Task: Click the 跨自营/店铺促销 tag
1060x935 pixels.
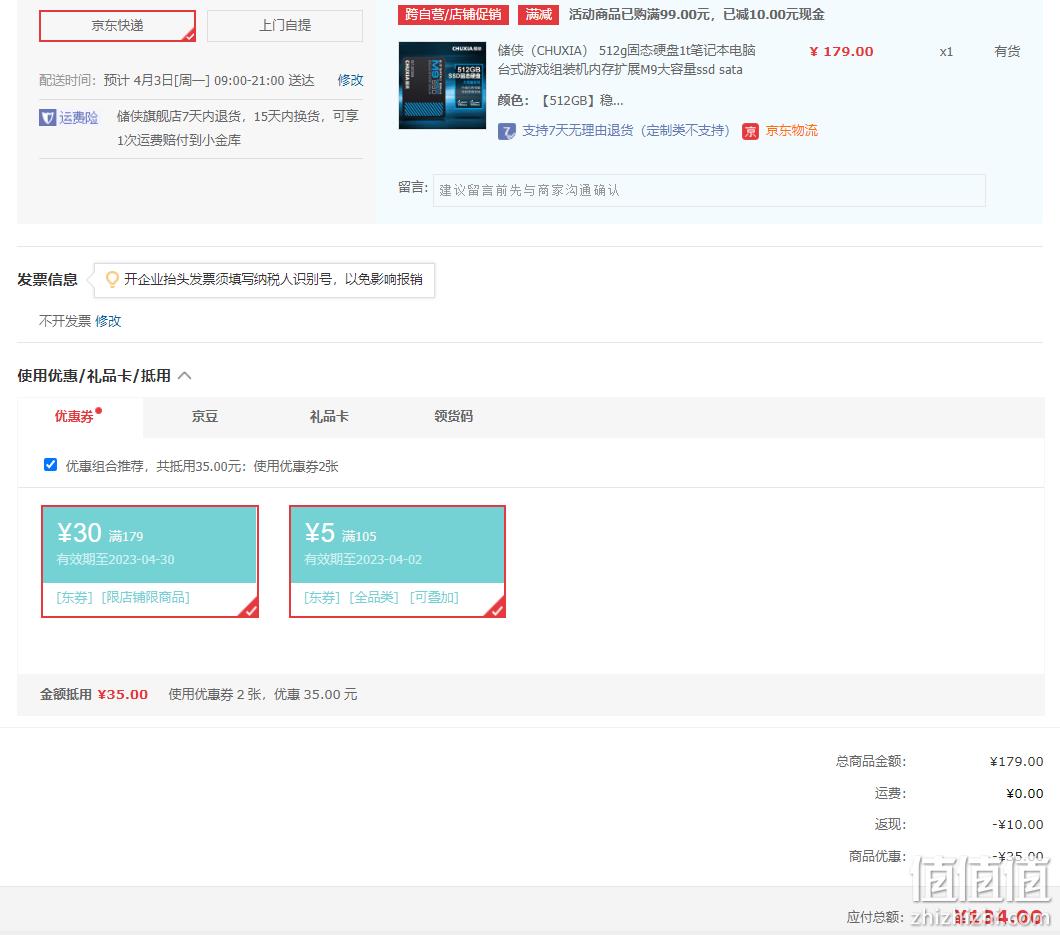Action: (453, 14)
